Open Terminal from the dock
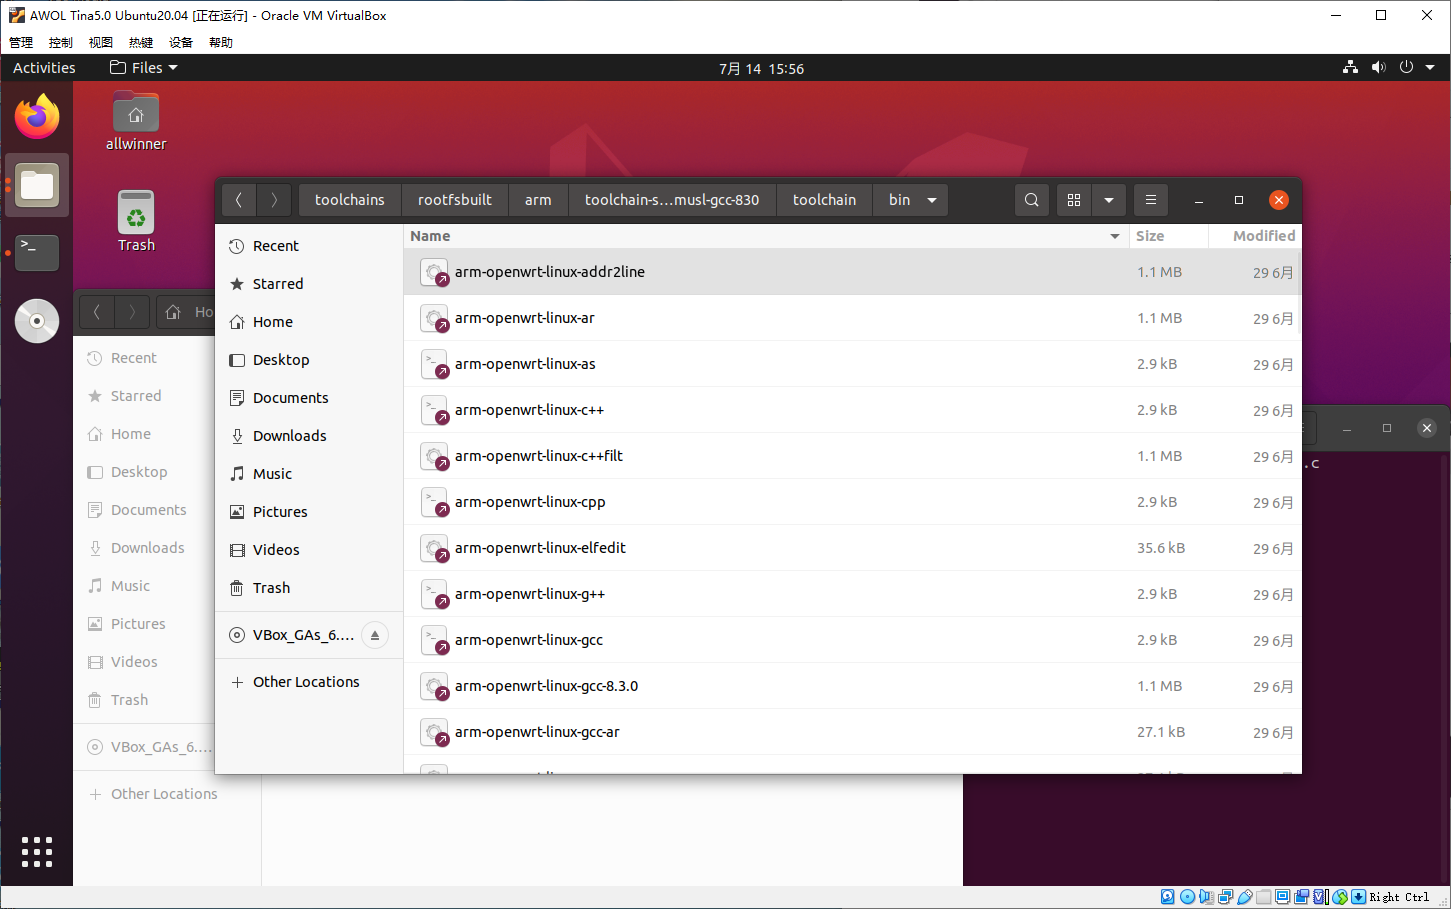This screenshot has width=1451, height=909. click(37, 252)
